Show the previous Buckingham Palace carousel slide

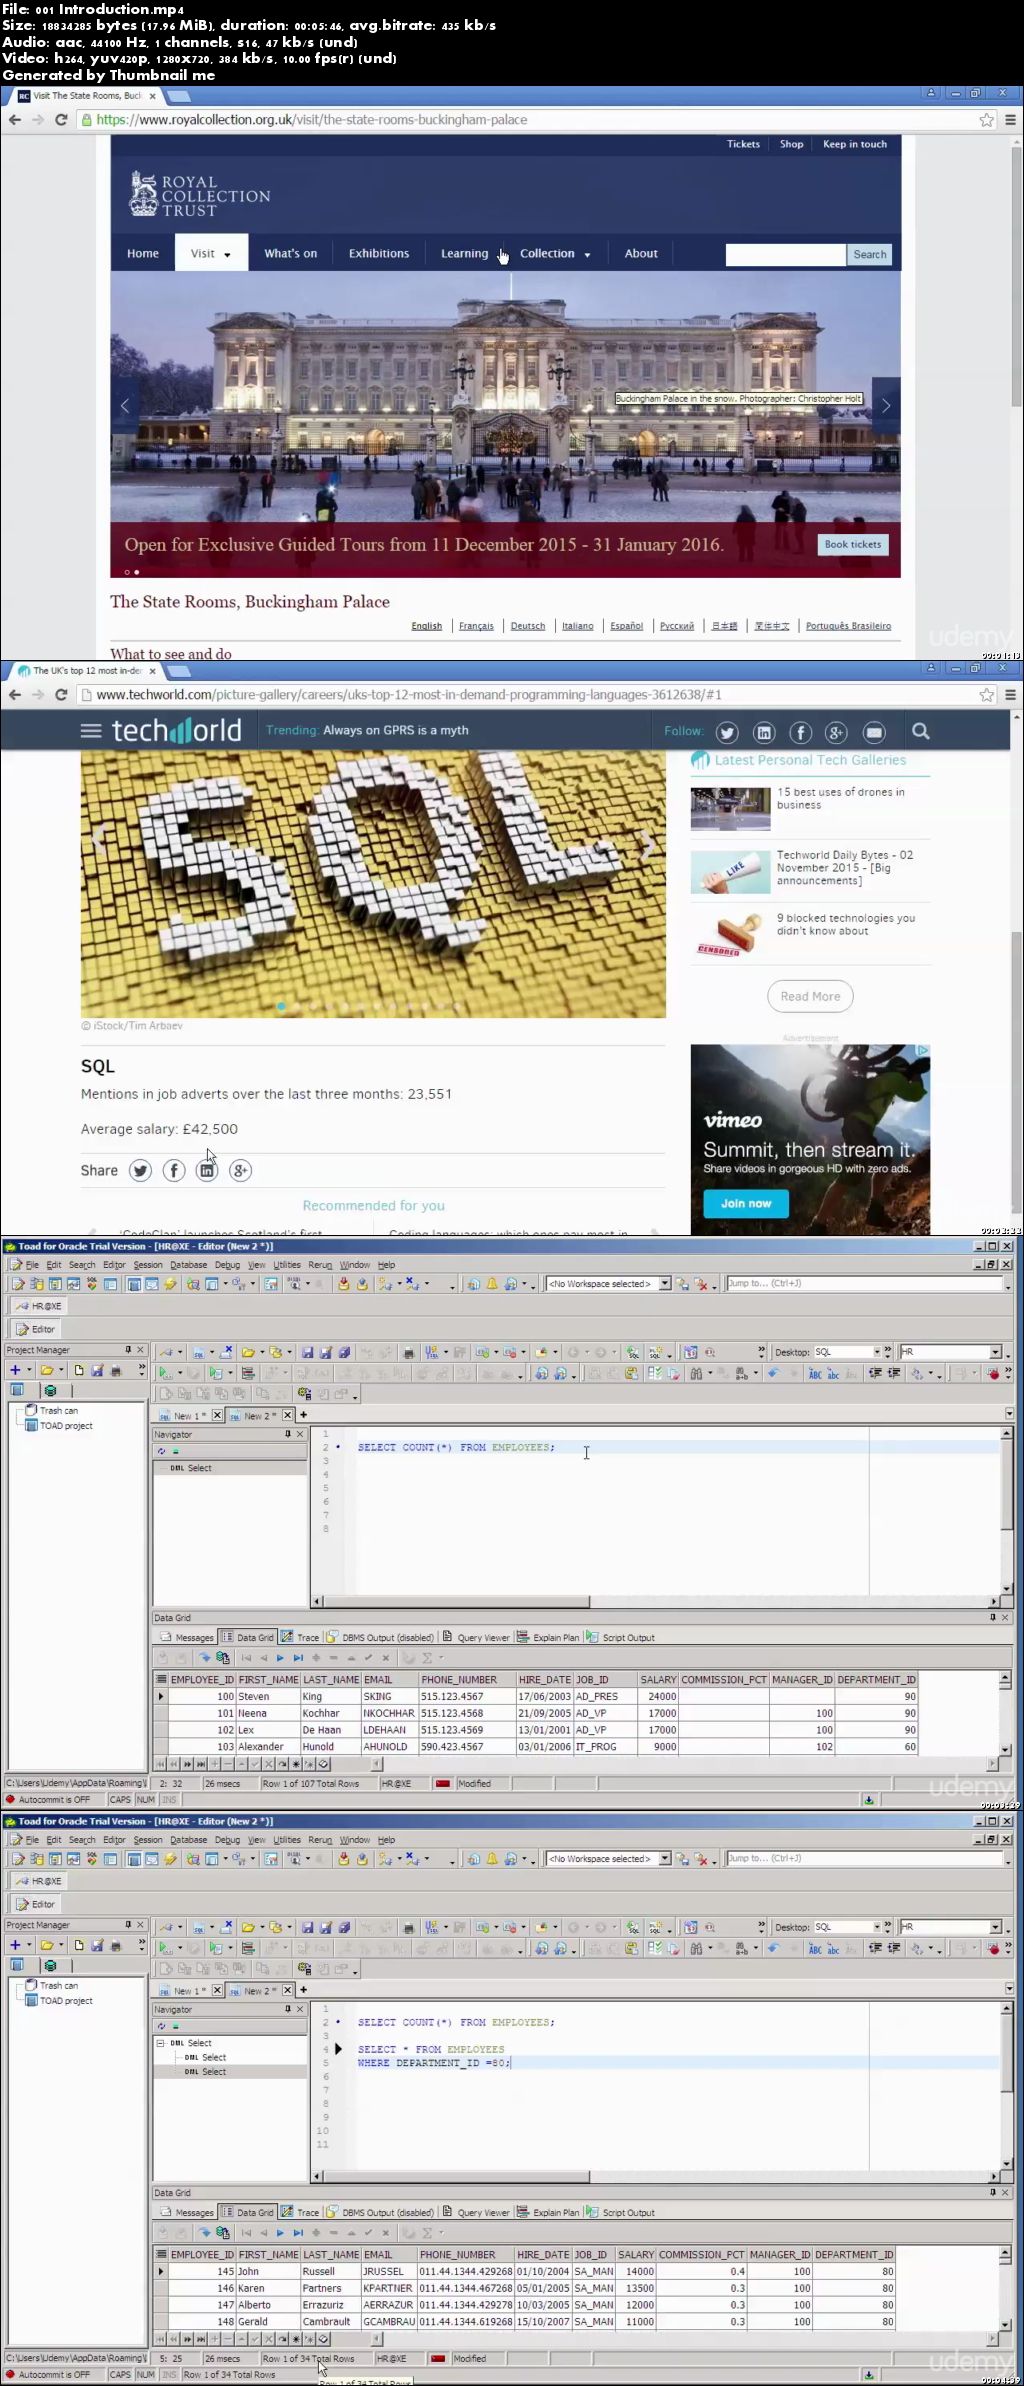tap(125, 405)
